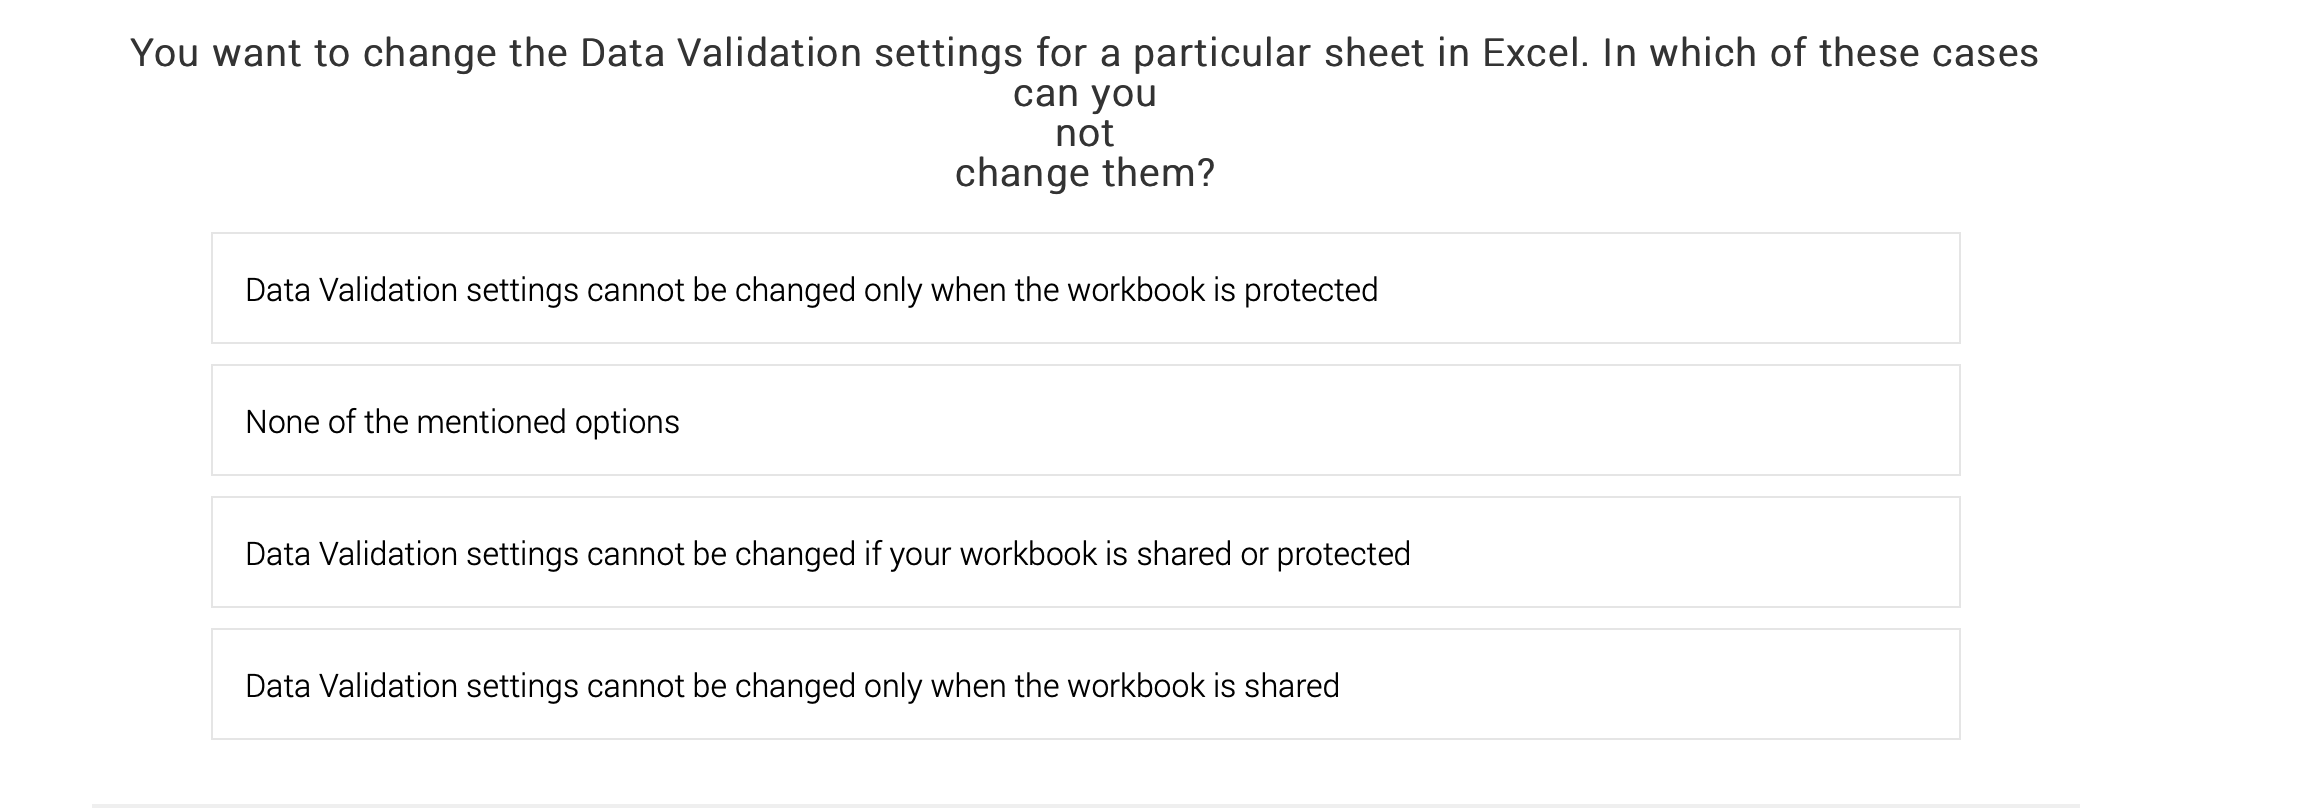Image resolution: width=2308 pixels, height=810 pixels.
Task: Click the 'change them?' text line
Action: coord(1083,172)
